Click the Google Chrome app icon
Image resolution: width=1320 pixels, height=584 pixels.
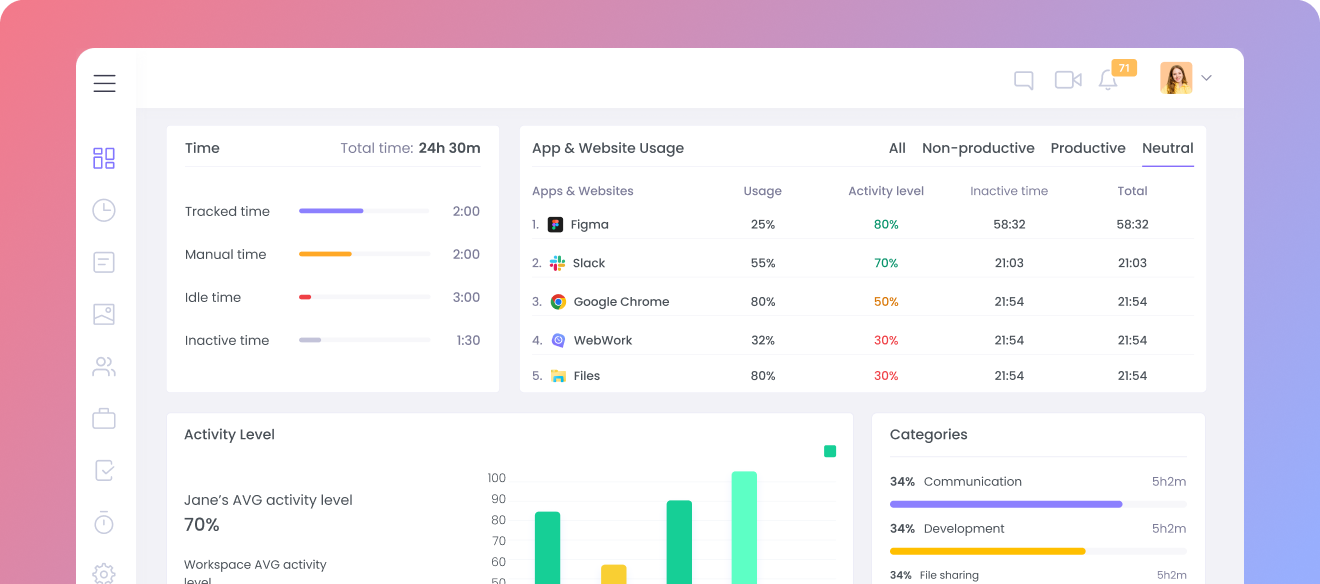click(x=558, y=301)
